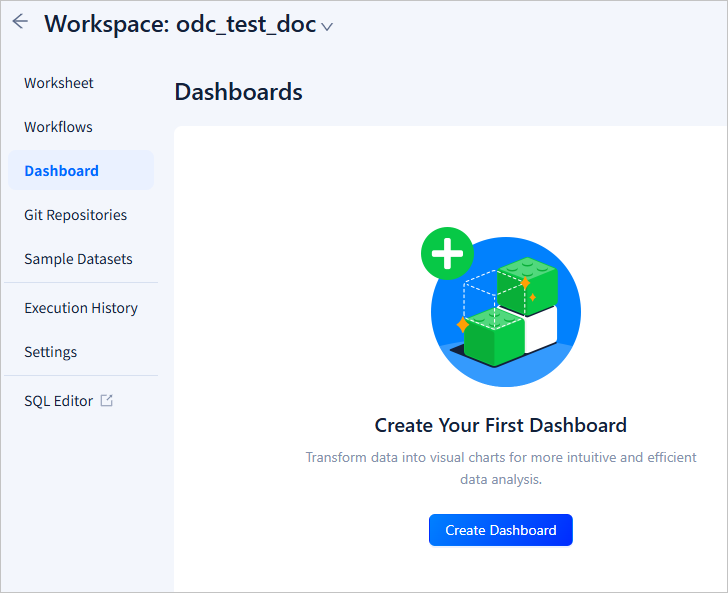Select the Dashboard sidebar item

point(61,171)
